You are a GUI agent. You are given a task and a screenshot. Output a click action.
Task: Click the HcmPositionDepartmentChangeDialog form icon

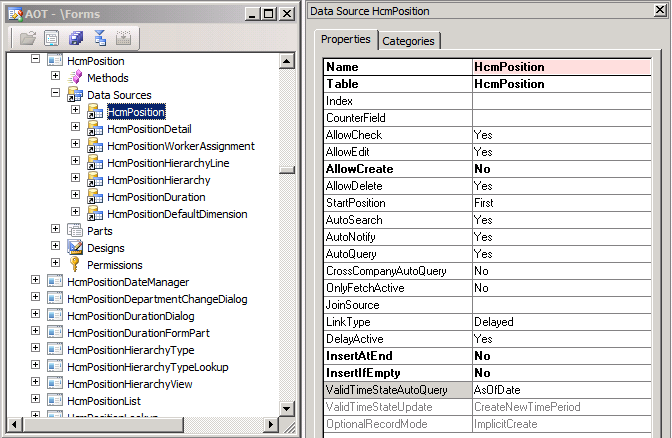[55, 299]
